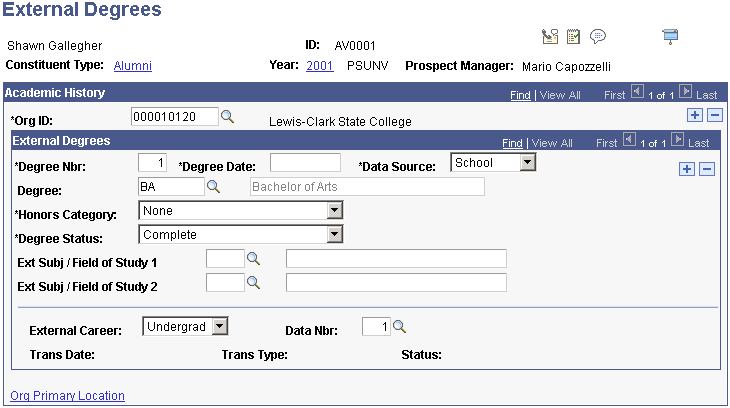Viewport: 730px width, 408px height.
Task: Click the Data Nbr input field
Action: (376, 326)
